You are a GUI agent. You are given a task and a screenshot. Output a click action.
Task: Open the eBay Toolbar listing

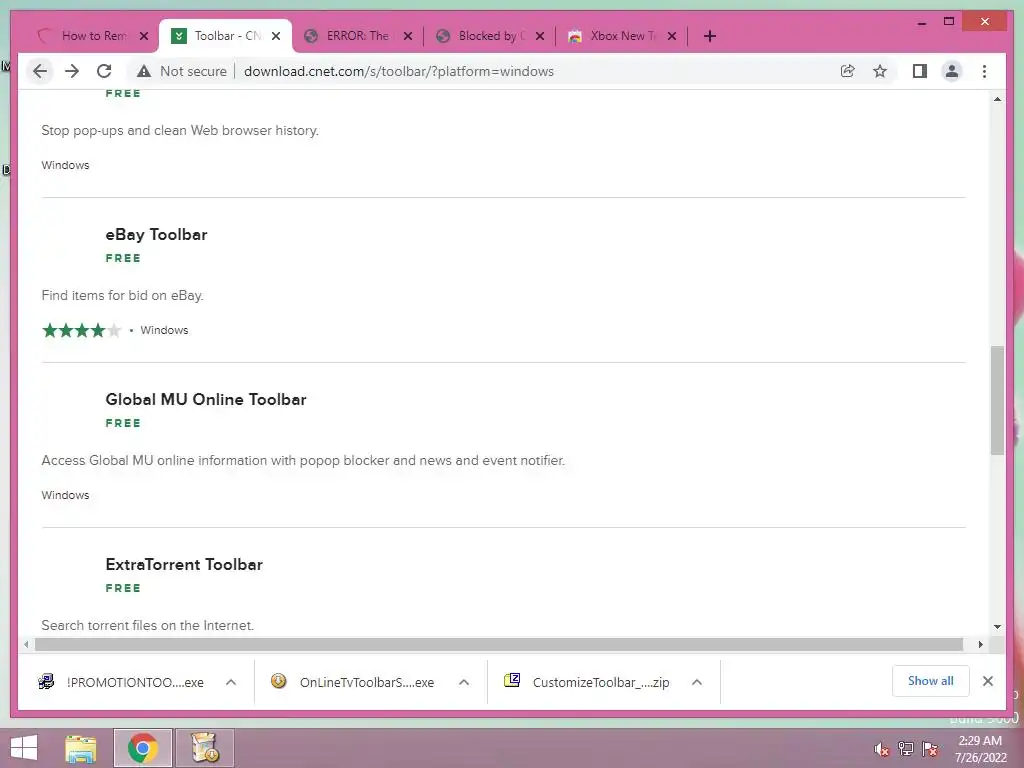tap(156, 234)
